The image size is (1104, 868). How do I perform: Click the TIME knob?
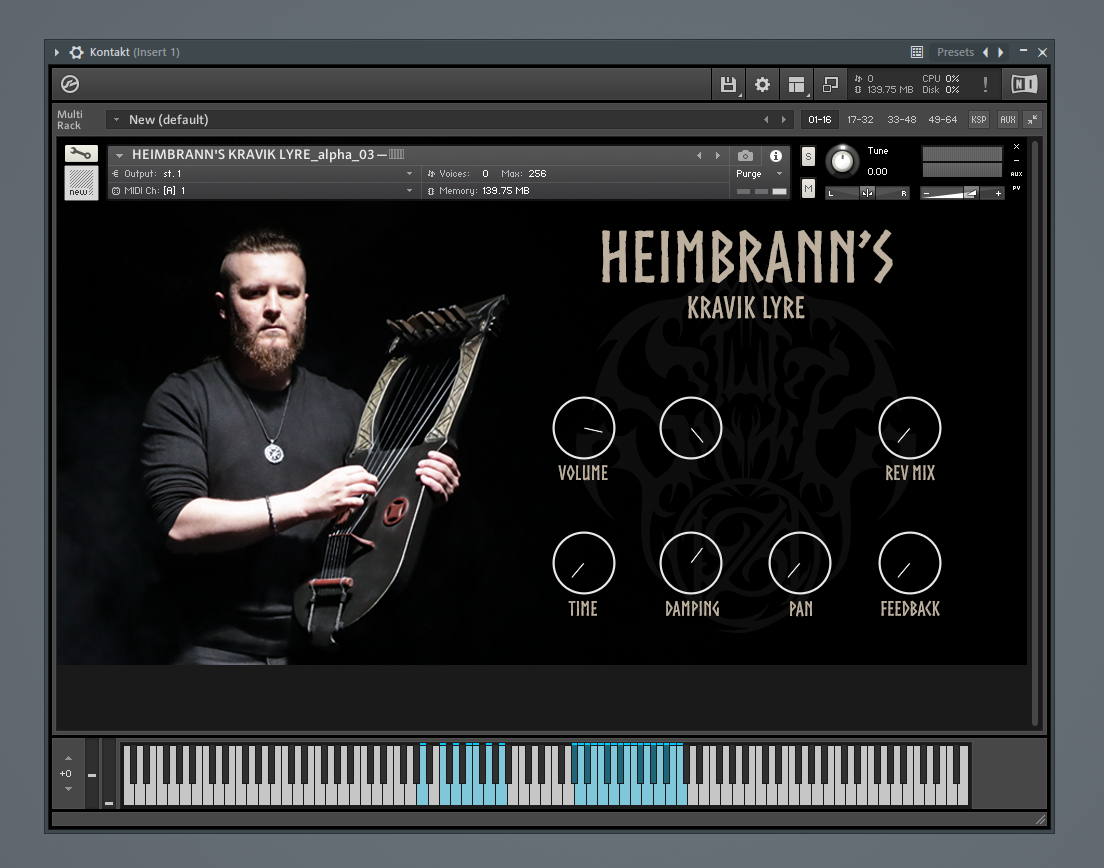(x=584, y=563)
